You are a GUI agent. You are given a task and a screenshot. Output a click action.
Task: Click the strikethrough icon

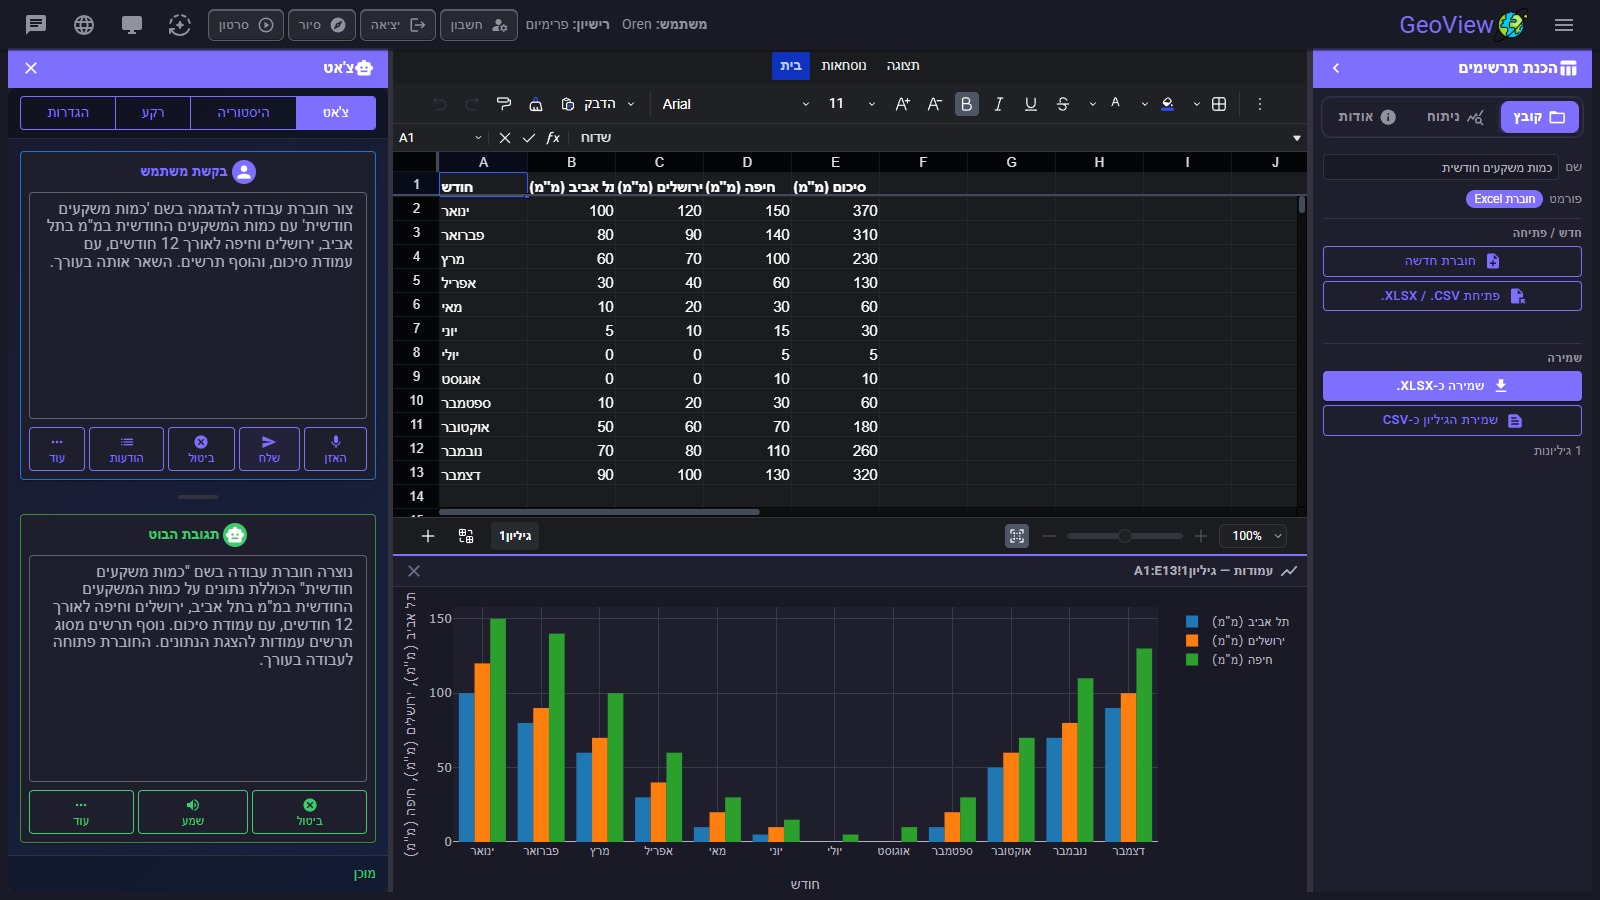(1063, 104)
